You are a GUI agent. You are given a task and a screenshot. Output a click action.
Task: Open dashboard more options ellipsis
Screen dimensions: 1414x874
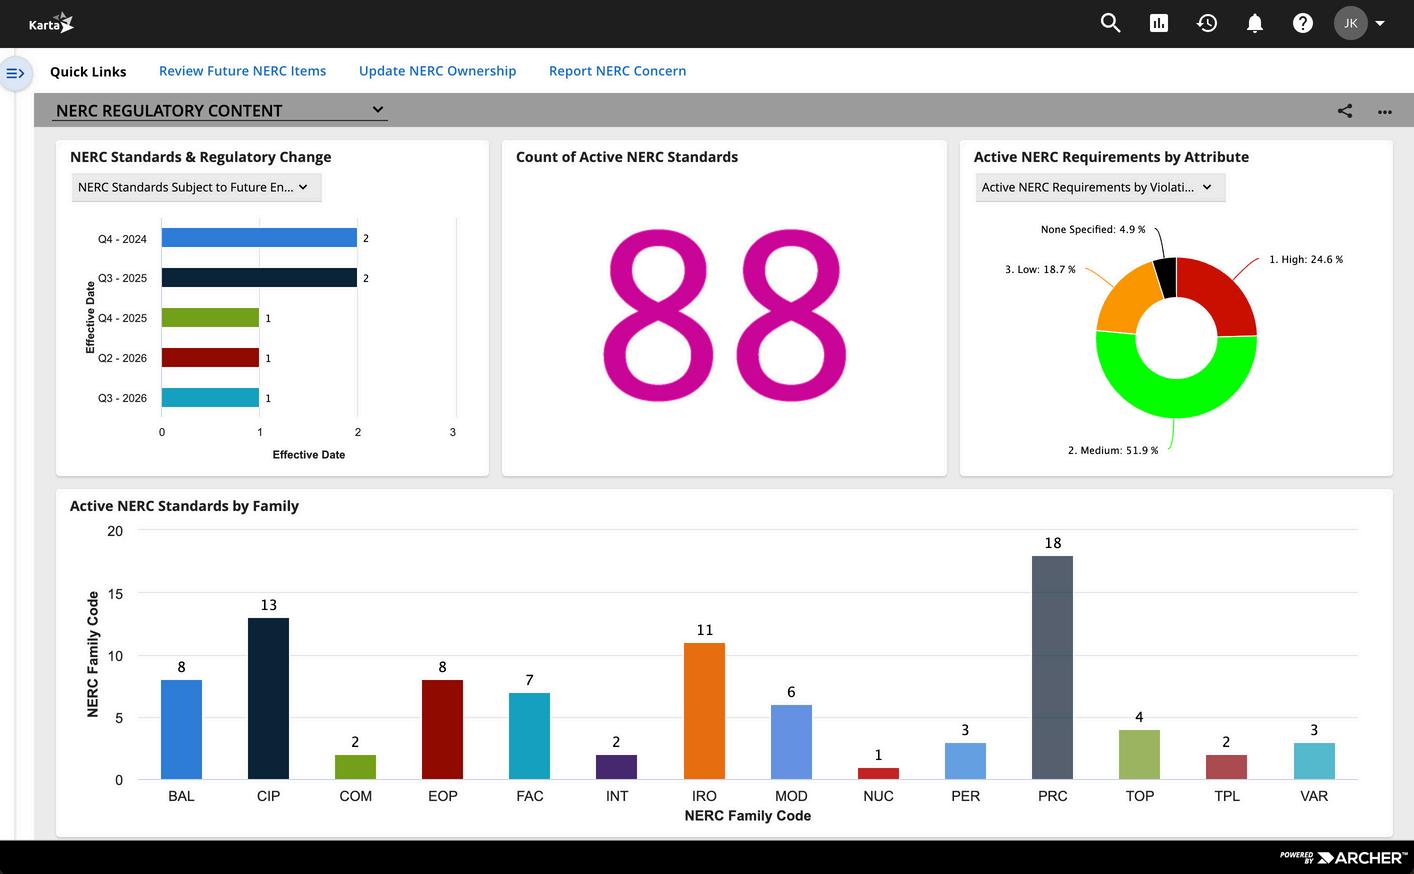(1385, 111)
